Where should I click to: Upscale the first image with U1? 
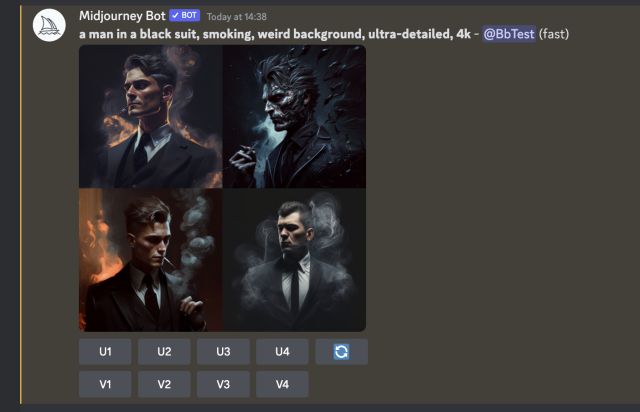[105, 352]
